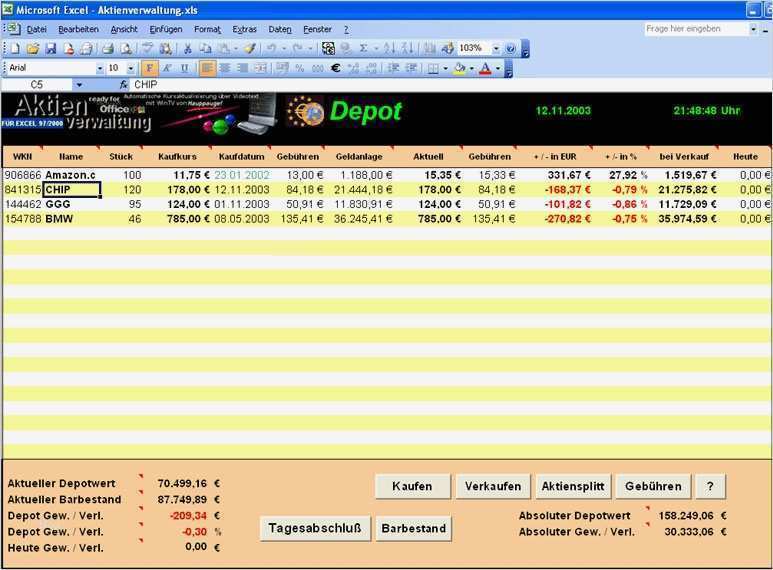The height and width of the screenshot is (570, 773).
Task: Click the Name Box showing C5
Action: pyautogui.click(x=37, y=85)
